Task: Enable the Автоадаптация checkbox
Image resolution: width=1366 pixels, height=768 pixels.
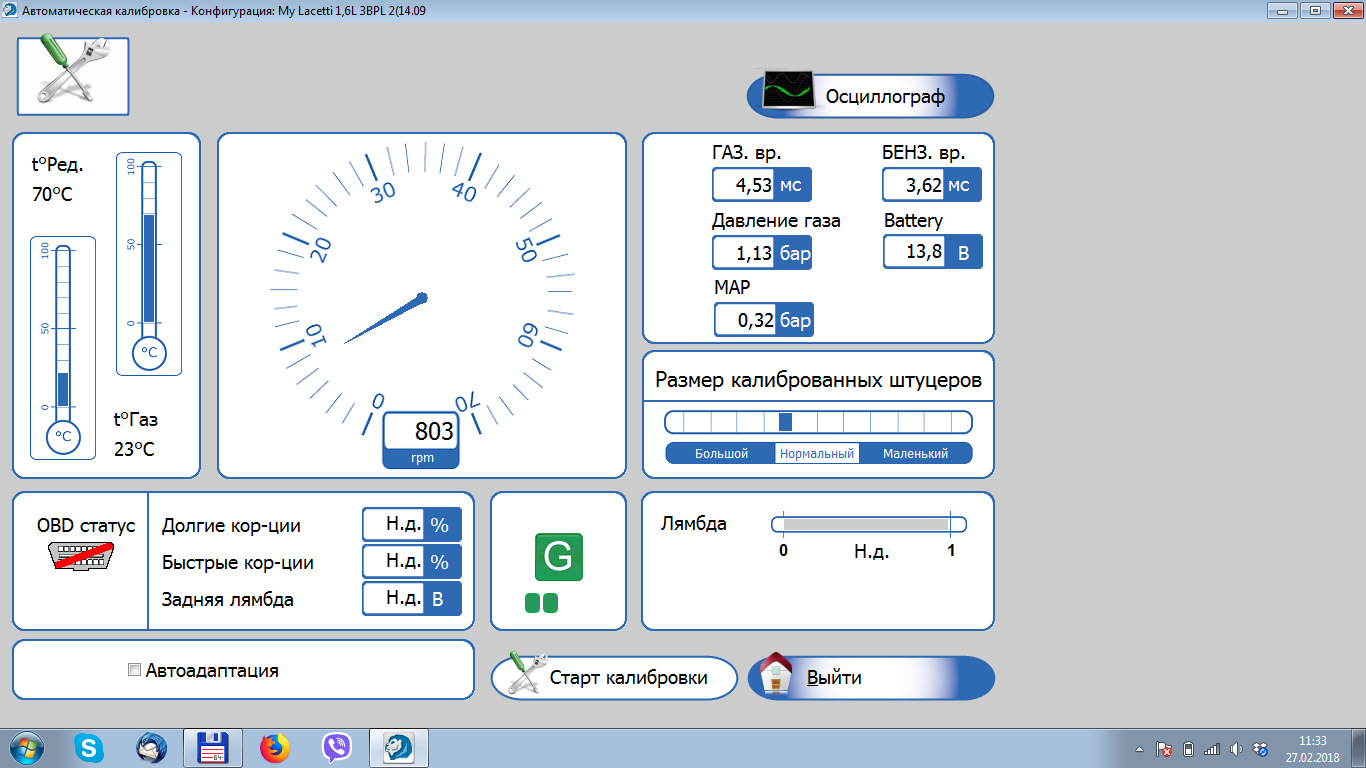Action: tap(135, 671)
